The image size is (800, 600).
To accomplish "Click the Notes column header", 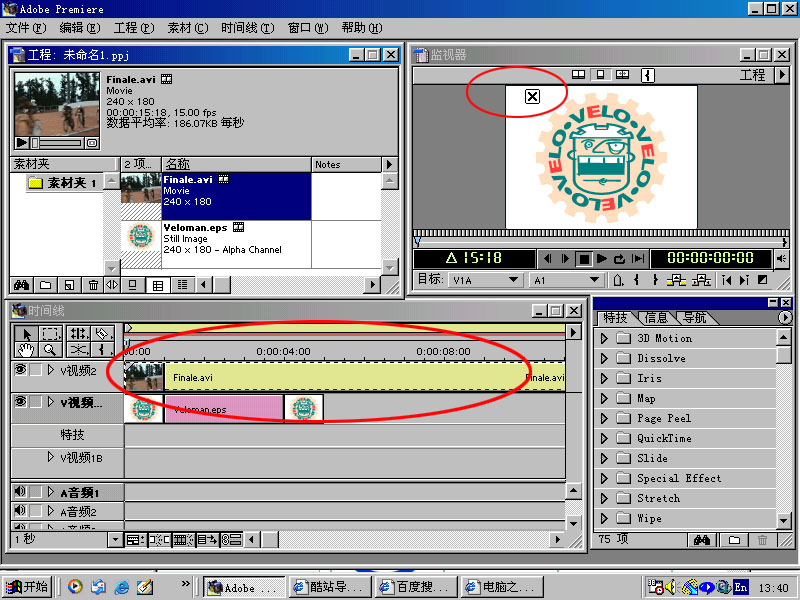I will (346, 164).
